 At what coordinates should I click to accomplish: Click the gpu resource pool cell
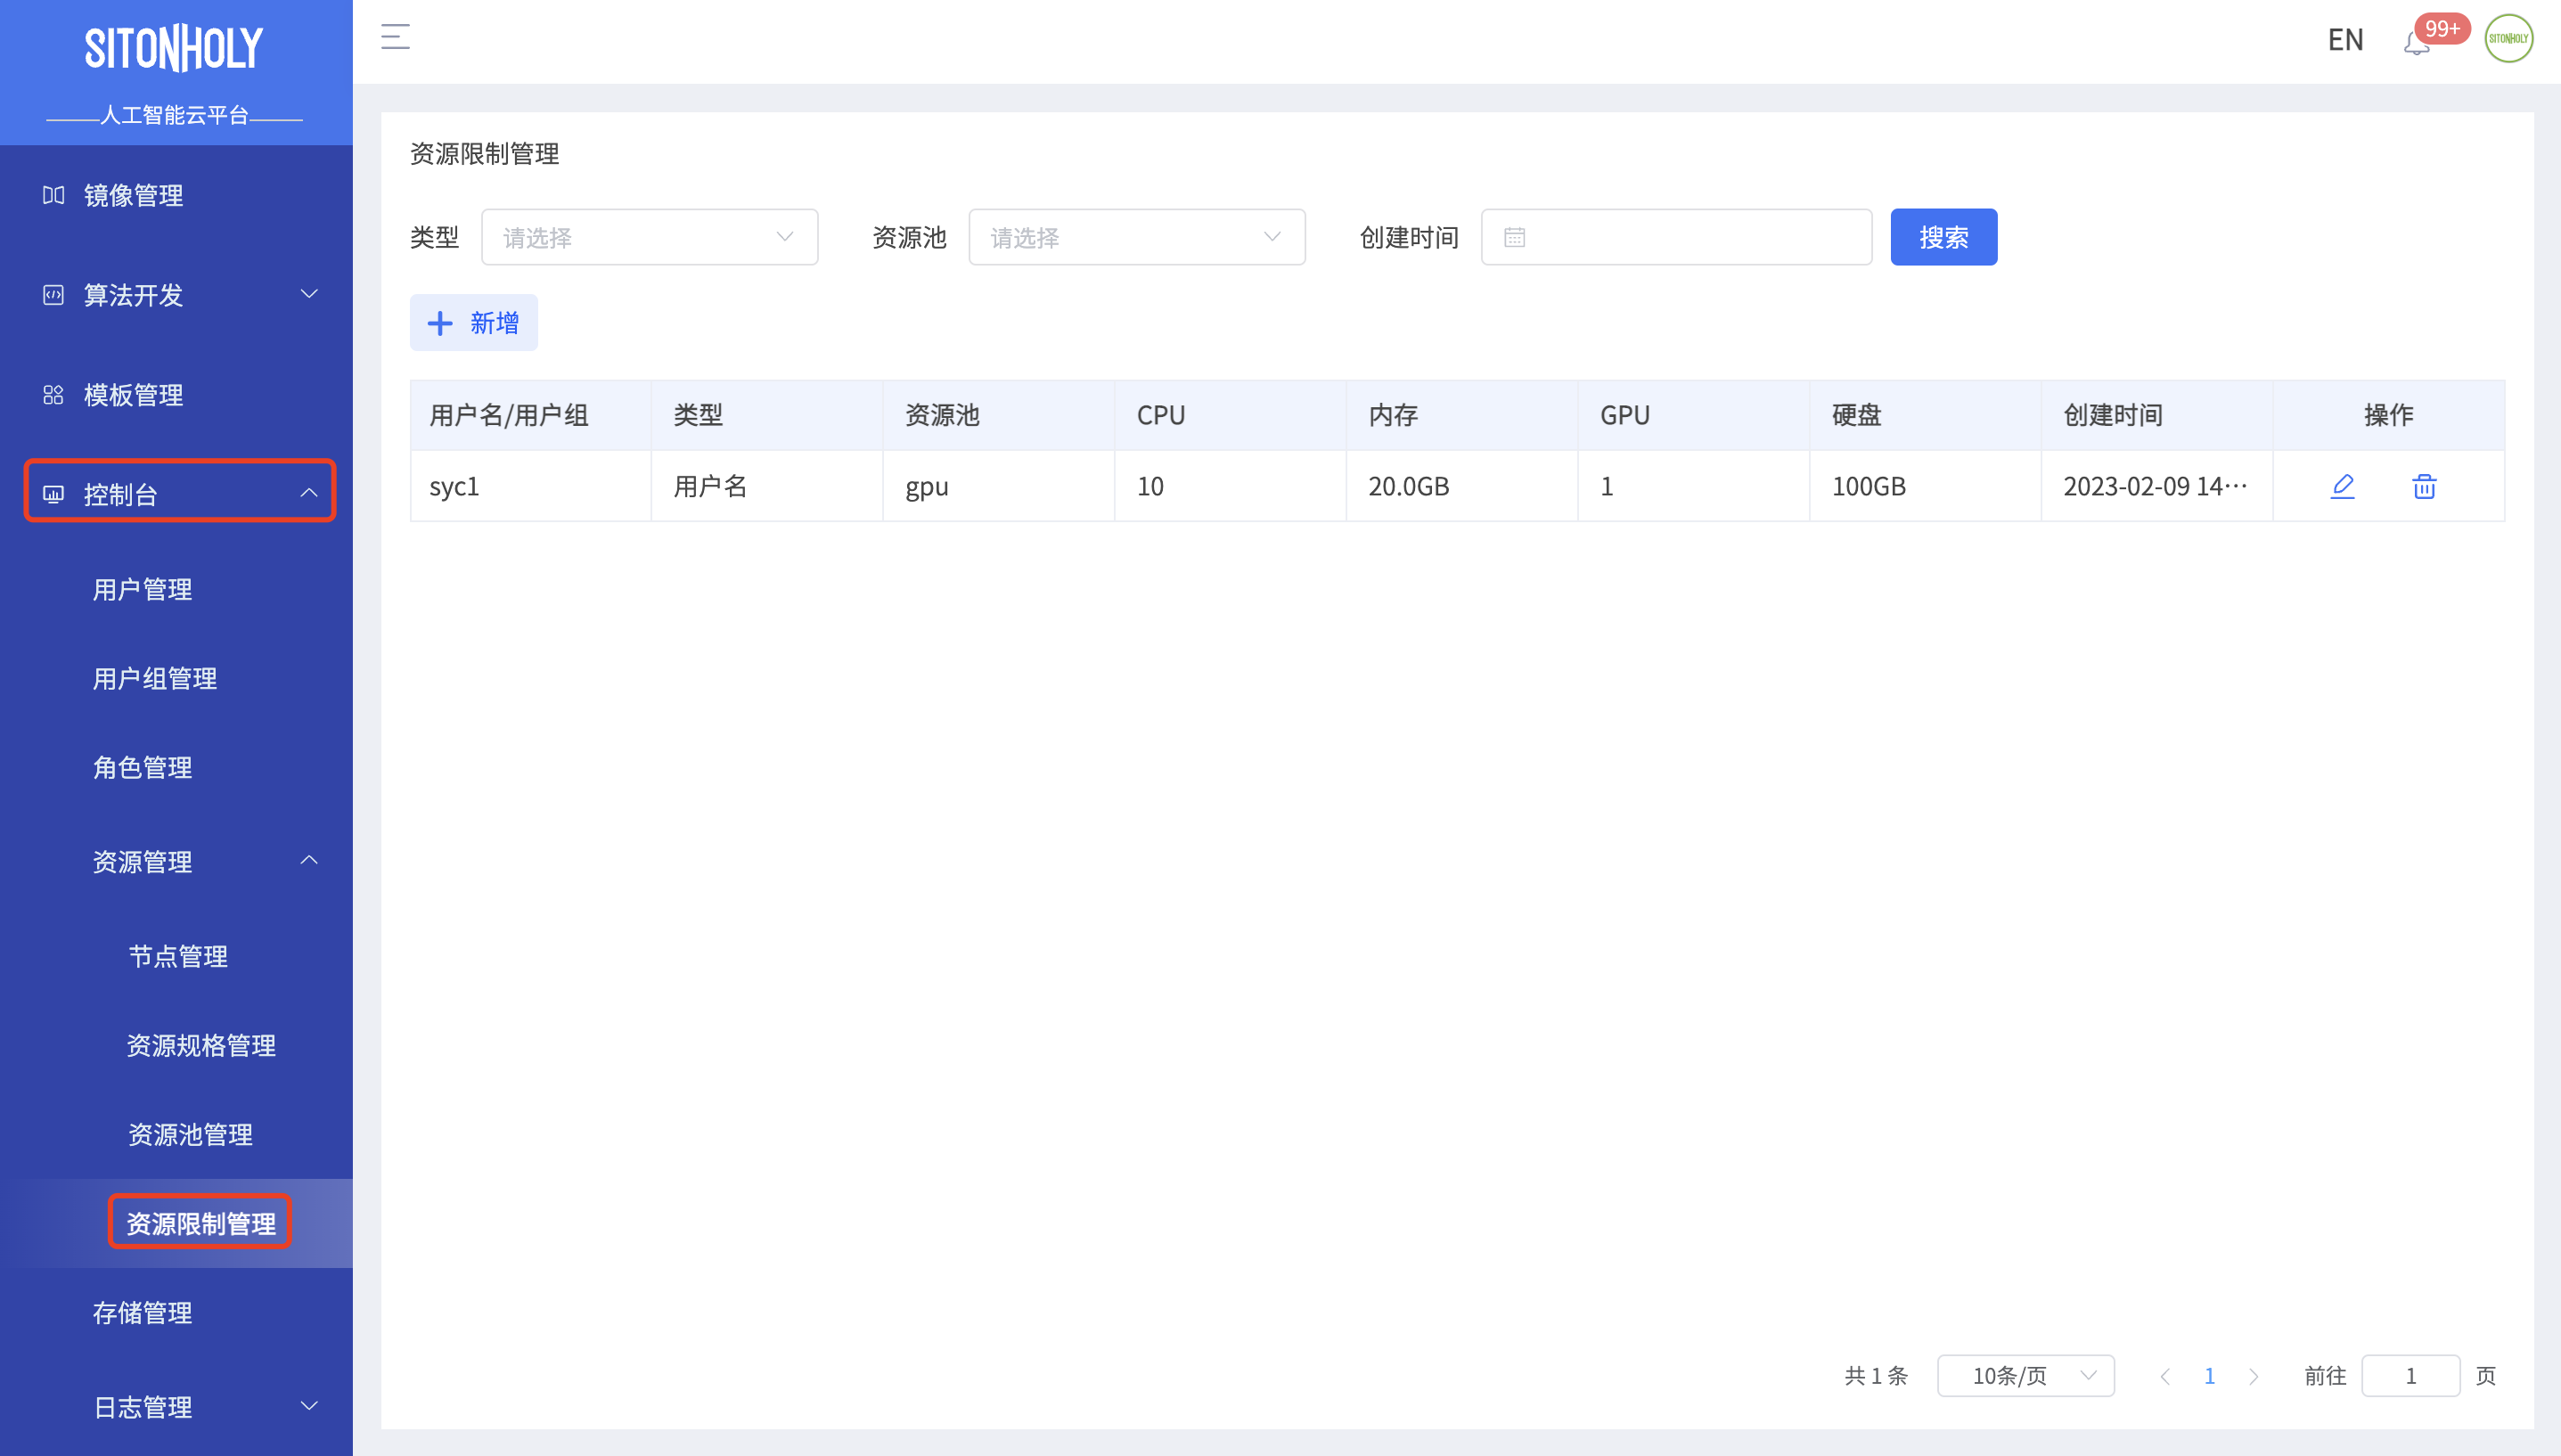click(999, 486)
